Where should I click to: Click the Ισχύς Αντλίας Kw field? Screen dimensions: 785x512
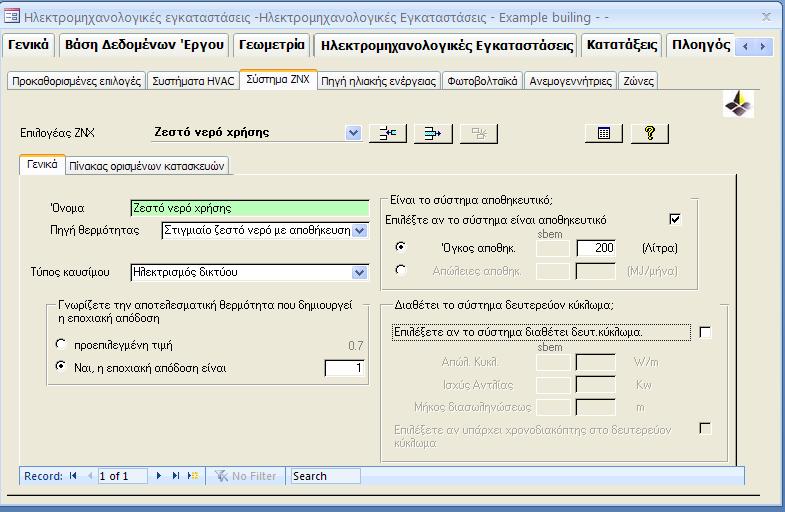click(596, 385)
